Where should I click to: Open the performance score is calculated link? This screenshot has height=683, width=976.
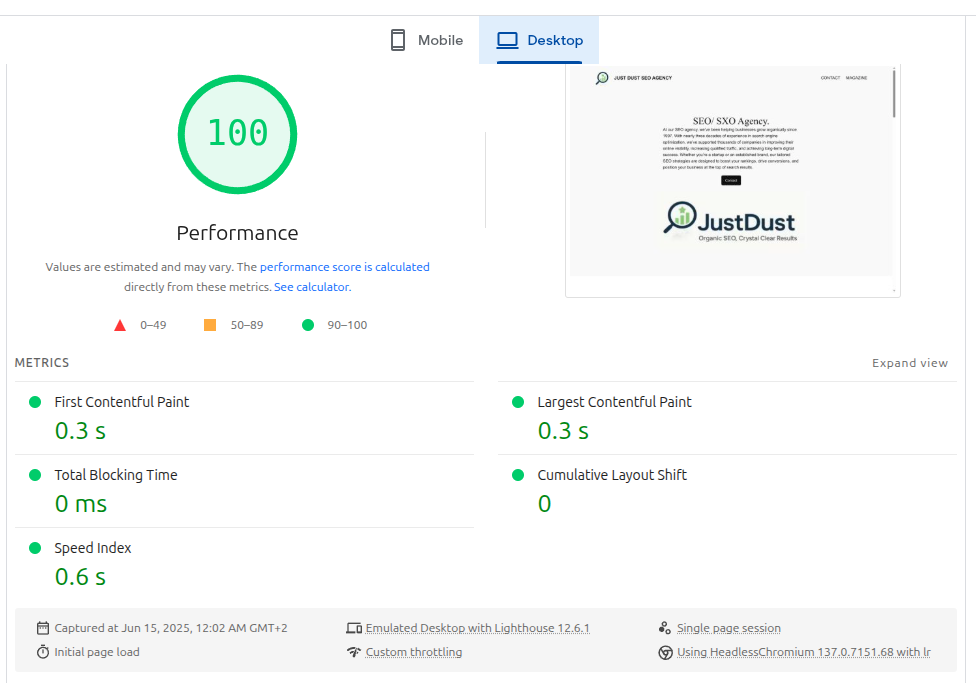click(345, 267)
